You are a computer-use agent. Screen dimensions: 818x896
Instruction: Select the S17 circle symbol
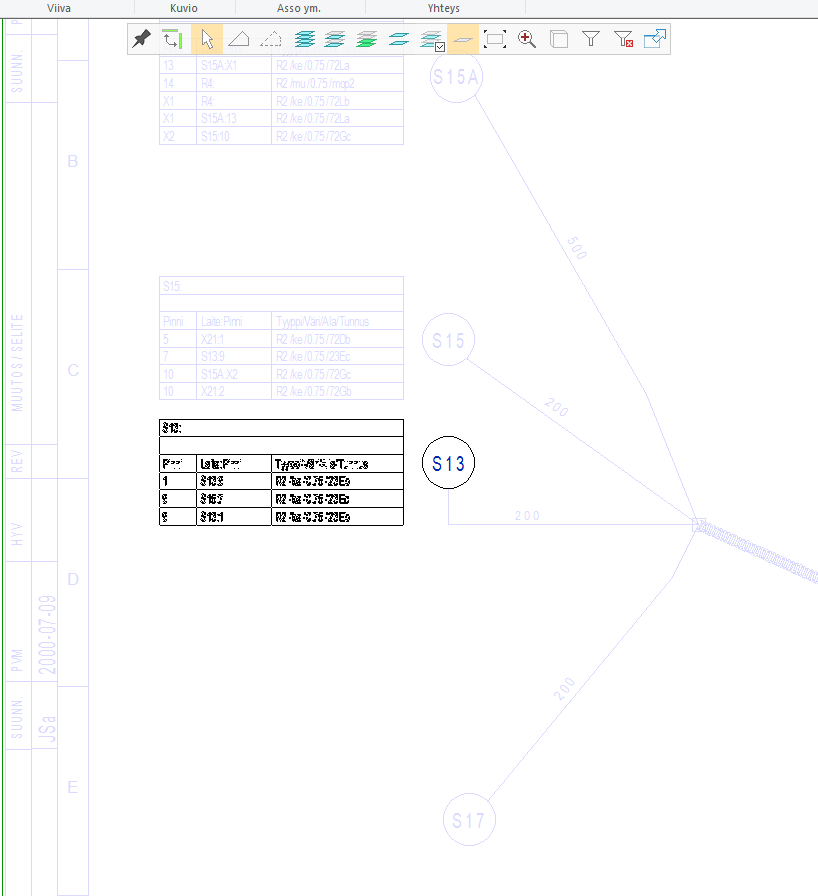(469, 820)
